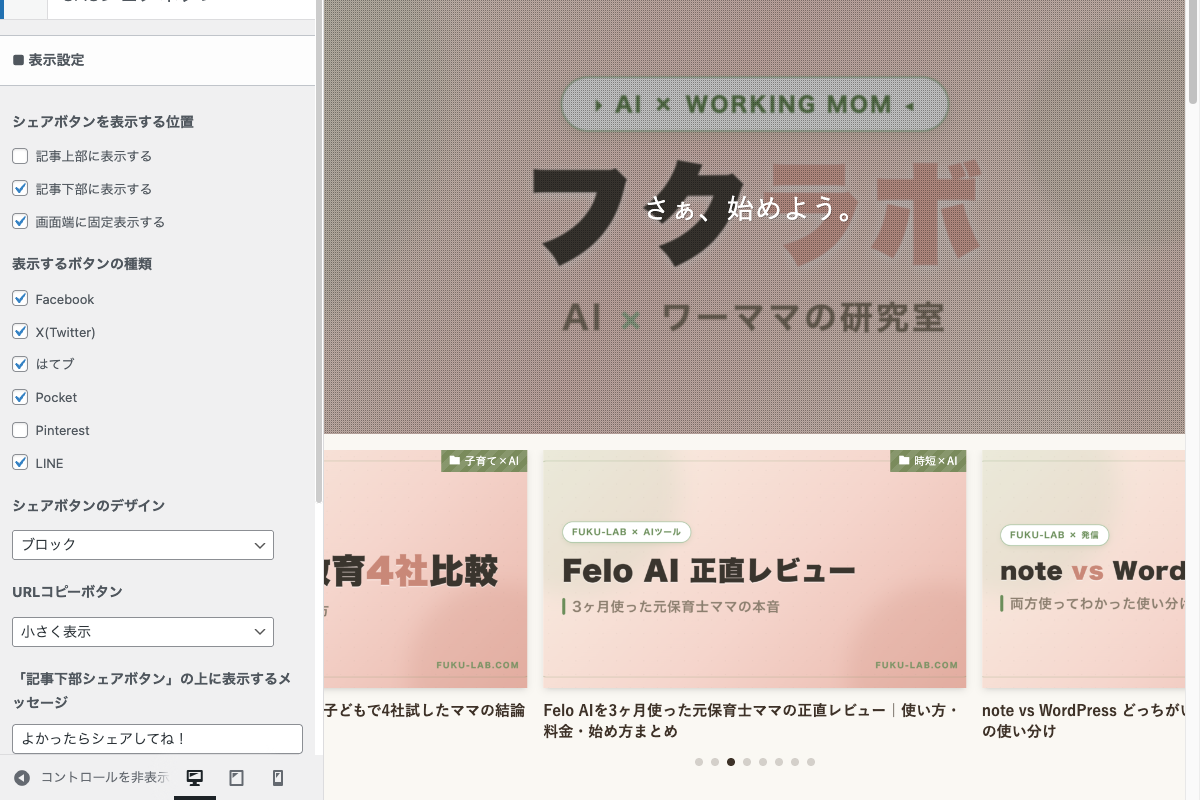Disable the Pocket checkbox
Screen dimensions: 1200x800
coord(20,397)
